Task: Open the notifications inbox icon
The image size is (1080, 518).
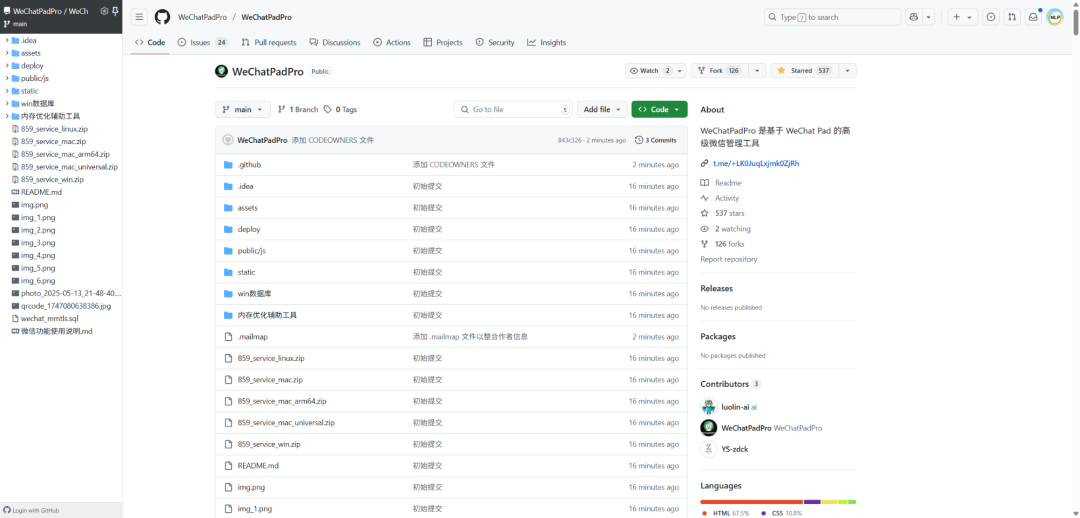Action: point(1033,17)
